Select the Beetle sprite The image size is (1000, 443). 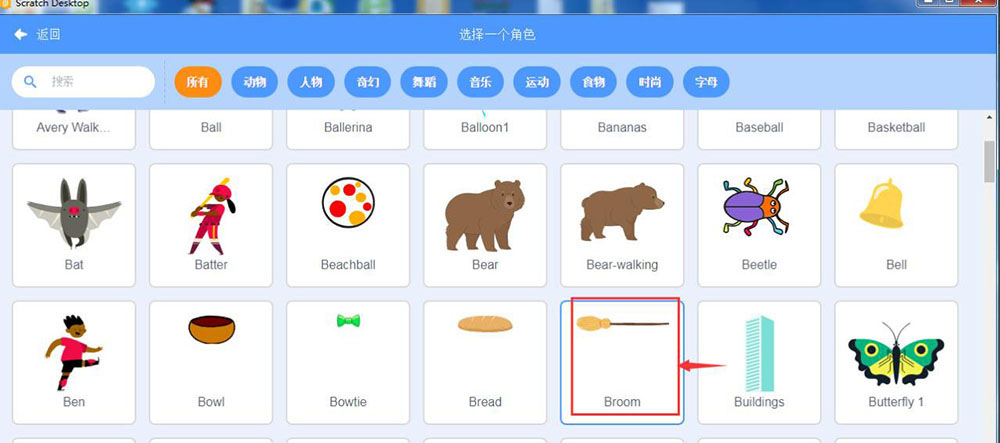click(759, 225)
